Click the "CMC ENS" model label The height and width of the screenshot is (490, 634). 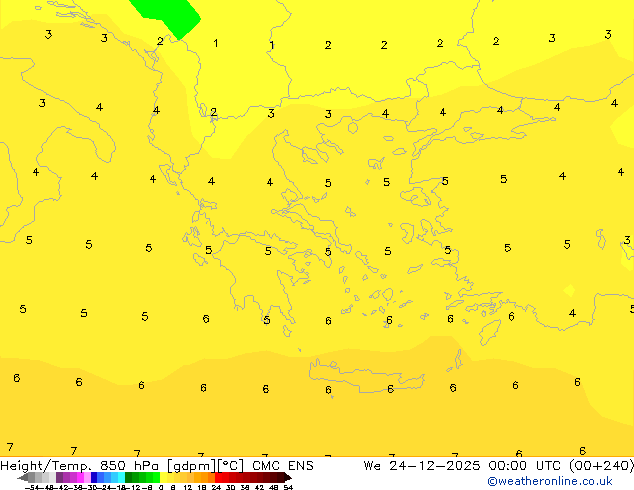pos(285,465)
